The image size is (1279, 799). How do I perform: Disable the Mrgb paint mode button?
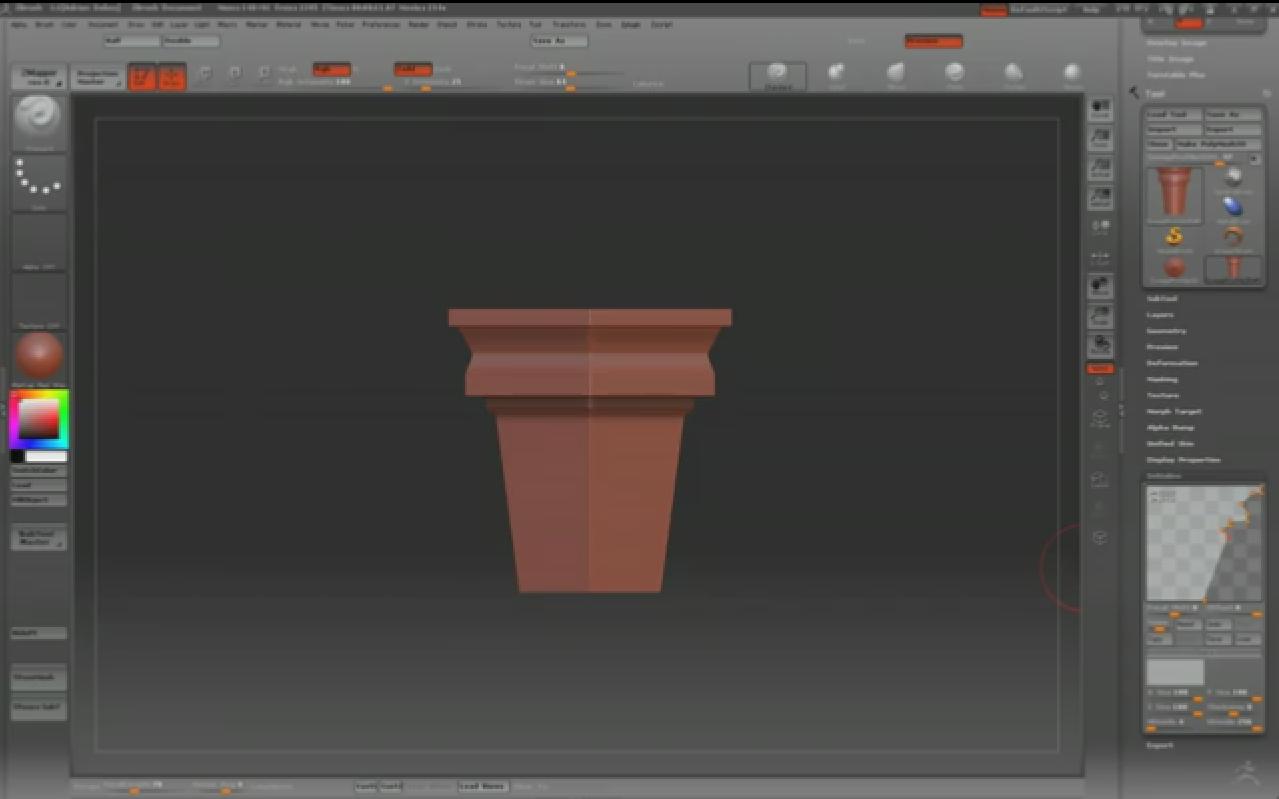(330, 71)
